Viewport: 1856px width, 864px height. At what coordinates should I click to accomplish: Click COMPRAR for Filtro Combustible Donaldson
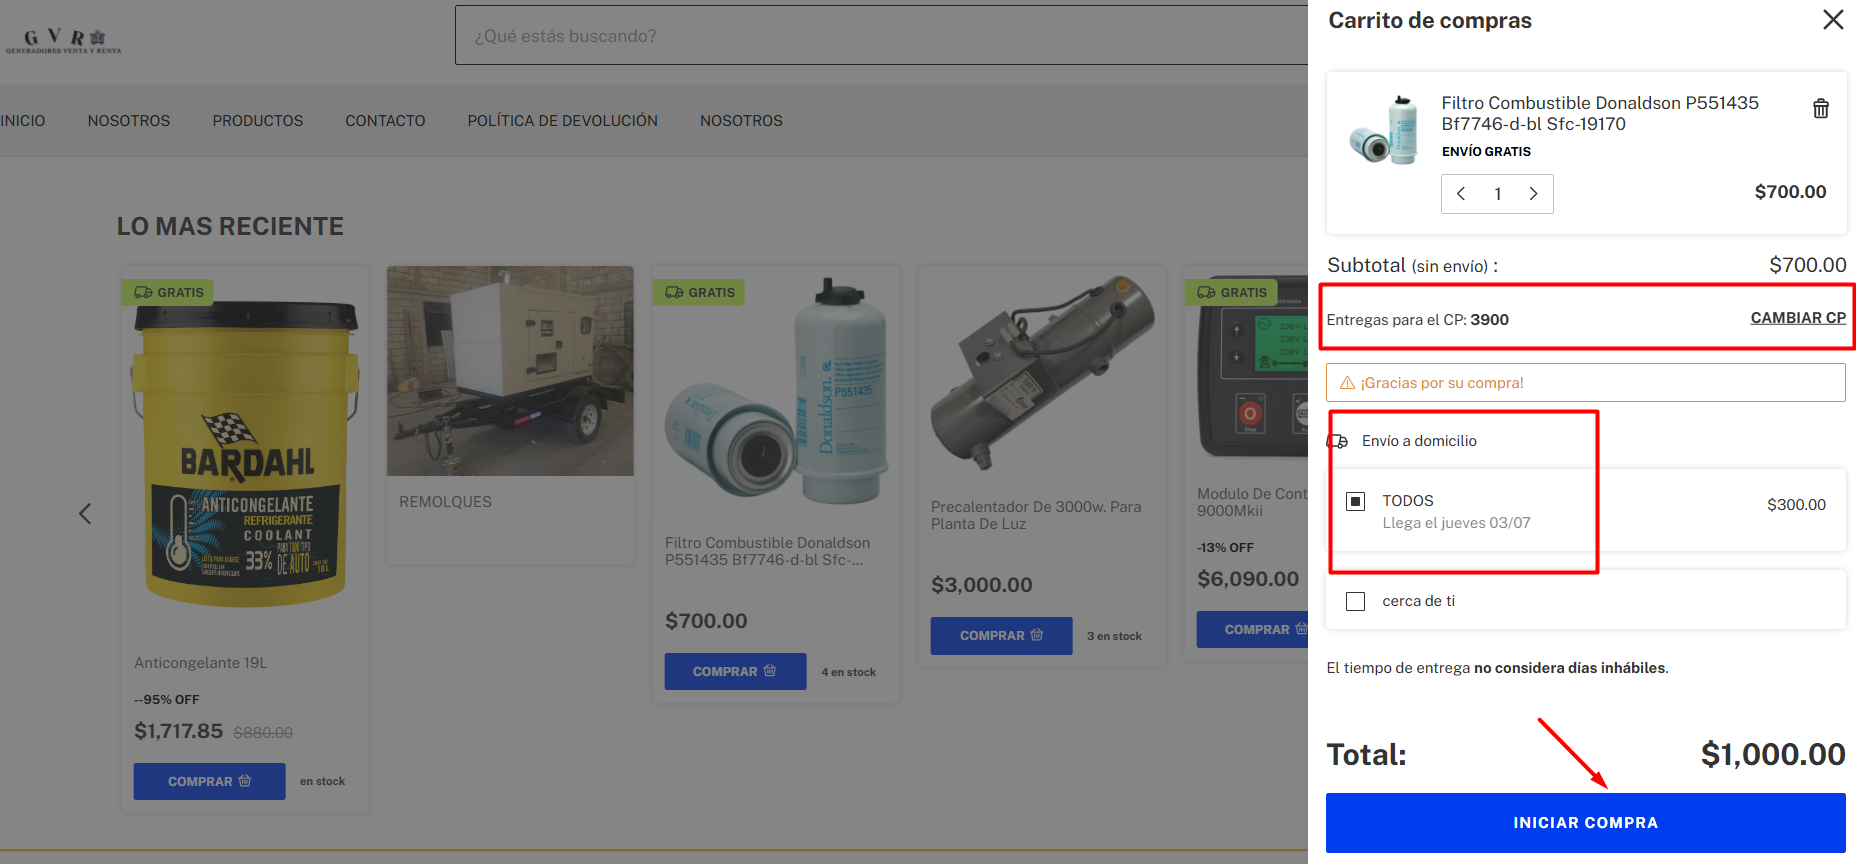click(x=735, y=672)
